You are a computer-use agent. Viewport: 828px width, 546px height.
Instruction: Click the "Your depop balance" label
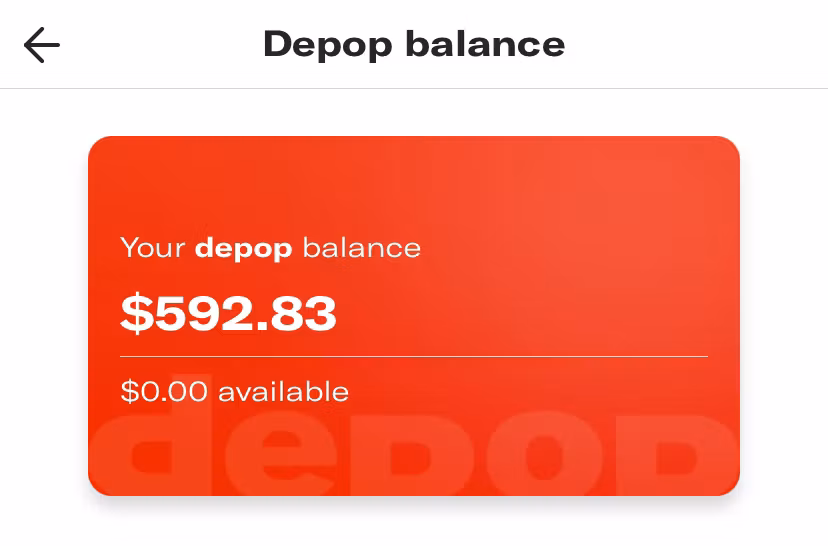[x=270, y=247]
